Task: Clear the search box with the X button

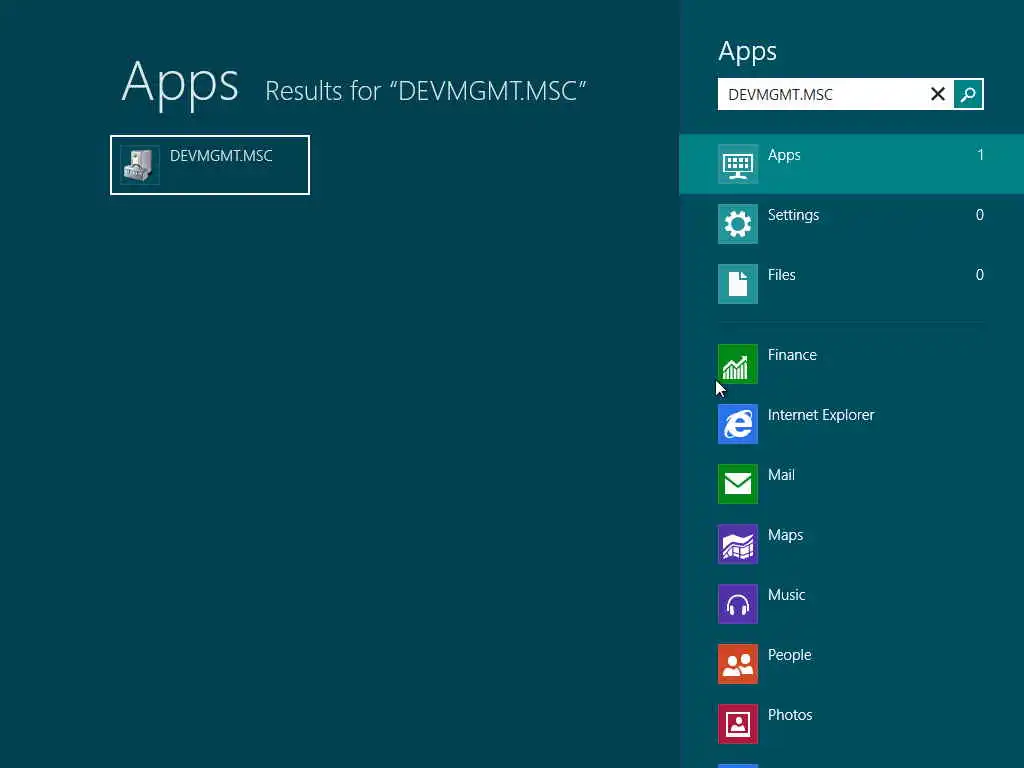Action: coord(938,94)
